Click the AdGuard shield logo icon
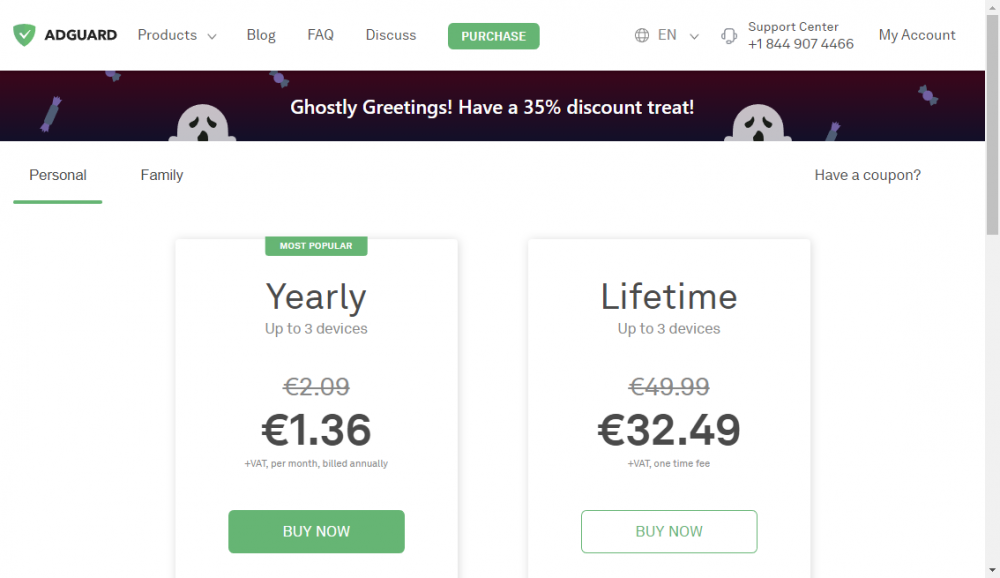This screenshot has width=1000, height=578. (24, 35)
